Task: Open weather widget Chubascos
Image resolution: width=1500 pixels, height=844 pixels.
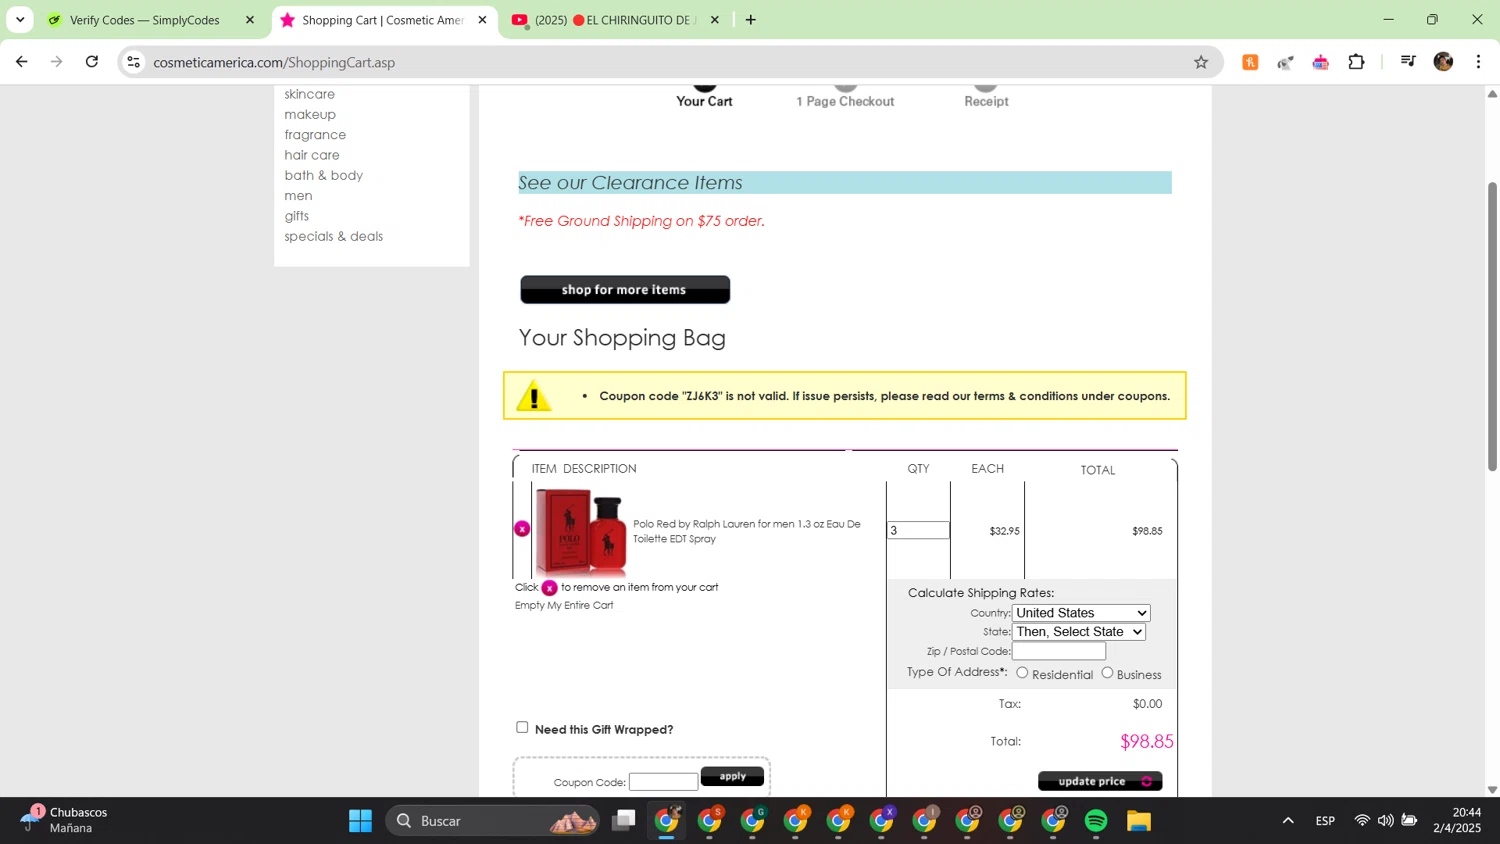Action: tap(66, 820)
